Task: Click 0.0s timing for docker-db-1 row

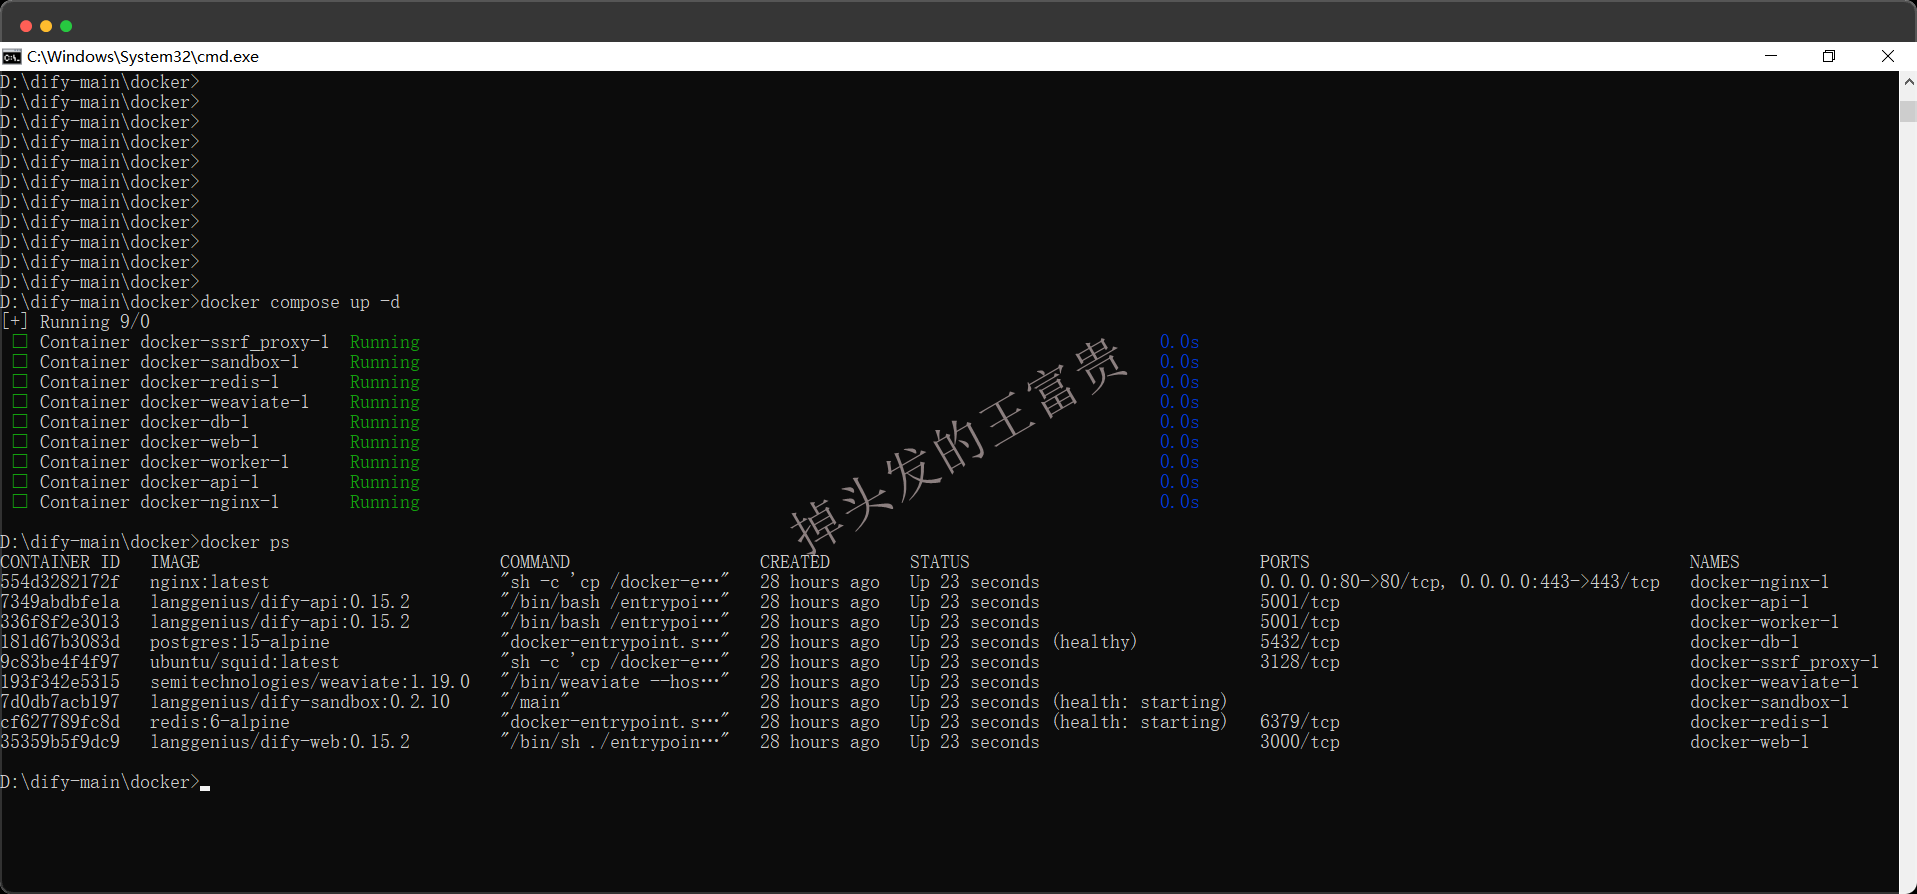Action: pyautogui.click(x=1179, y=422)
